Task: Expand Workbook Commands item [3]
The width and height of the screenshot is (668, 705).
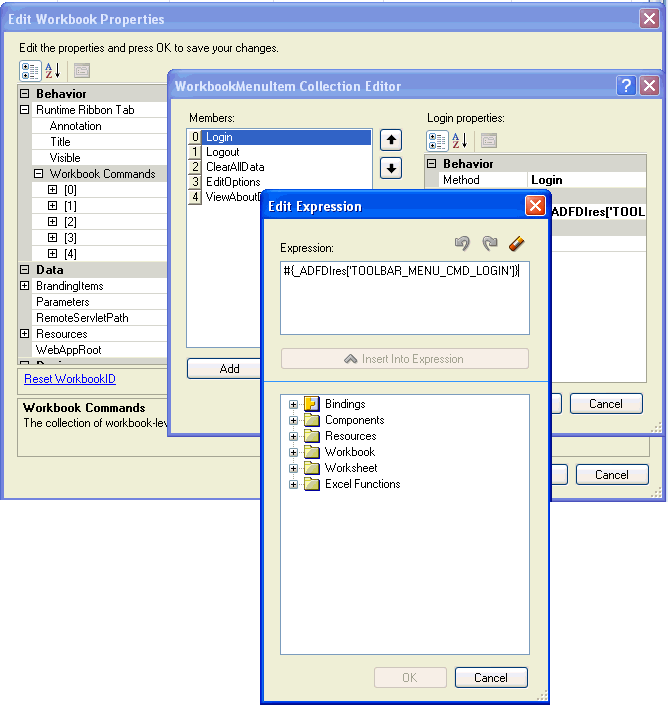Action: point(53,237)
